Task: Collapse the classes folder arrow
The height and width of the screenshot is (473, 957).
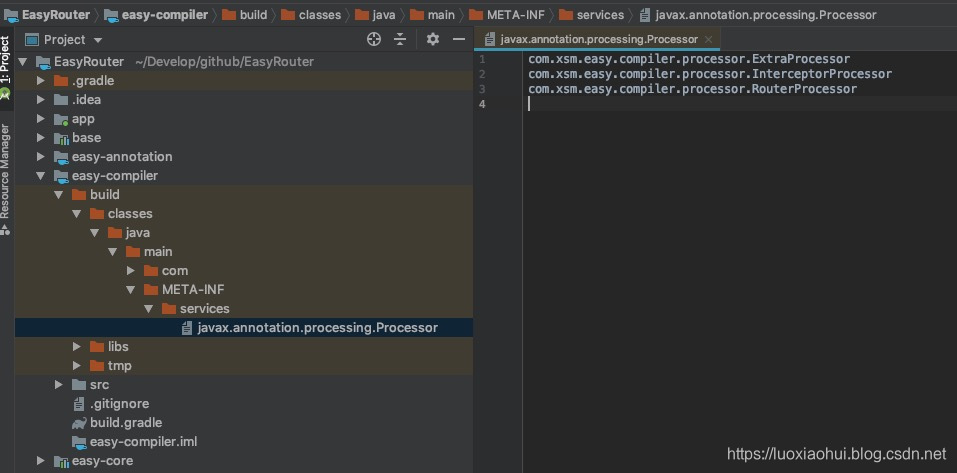Action: click(76, 214)
